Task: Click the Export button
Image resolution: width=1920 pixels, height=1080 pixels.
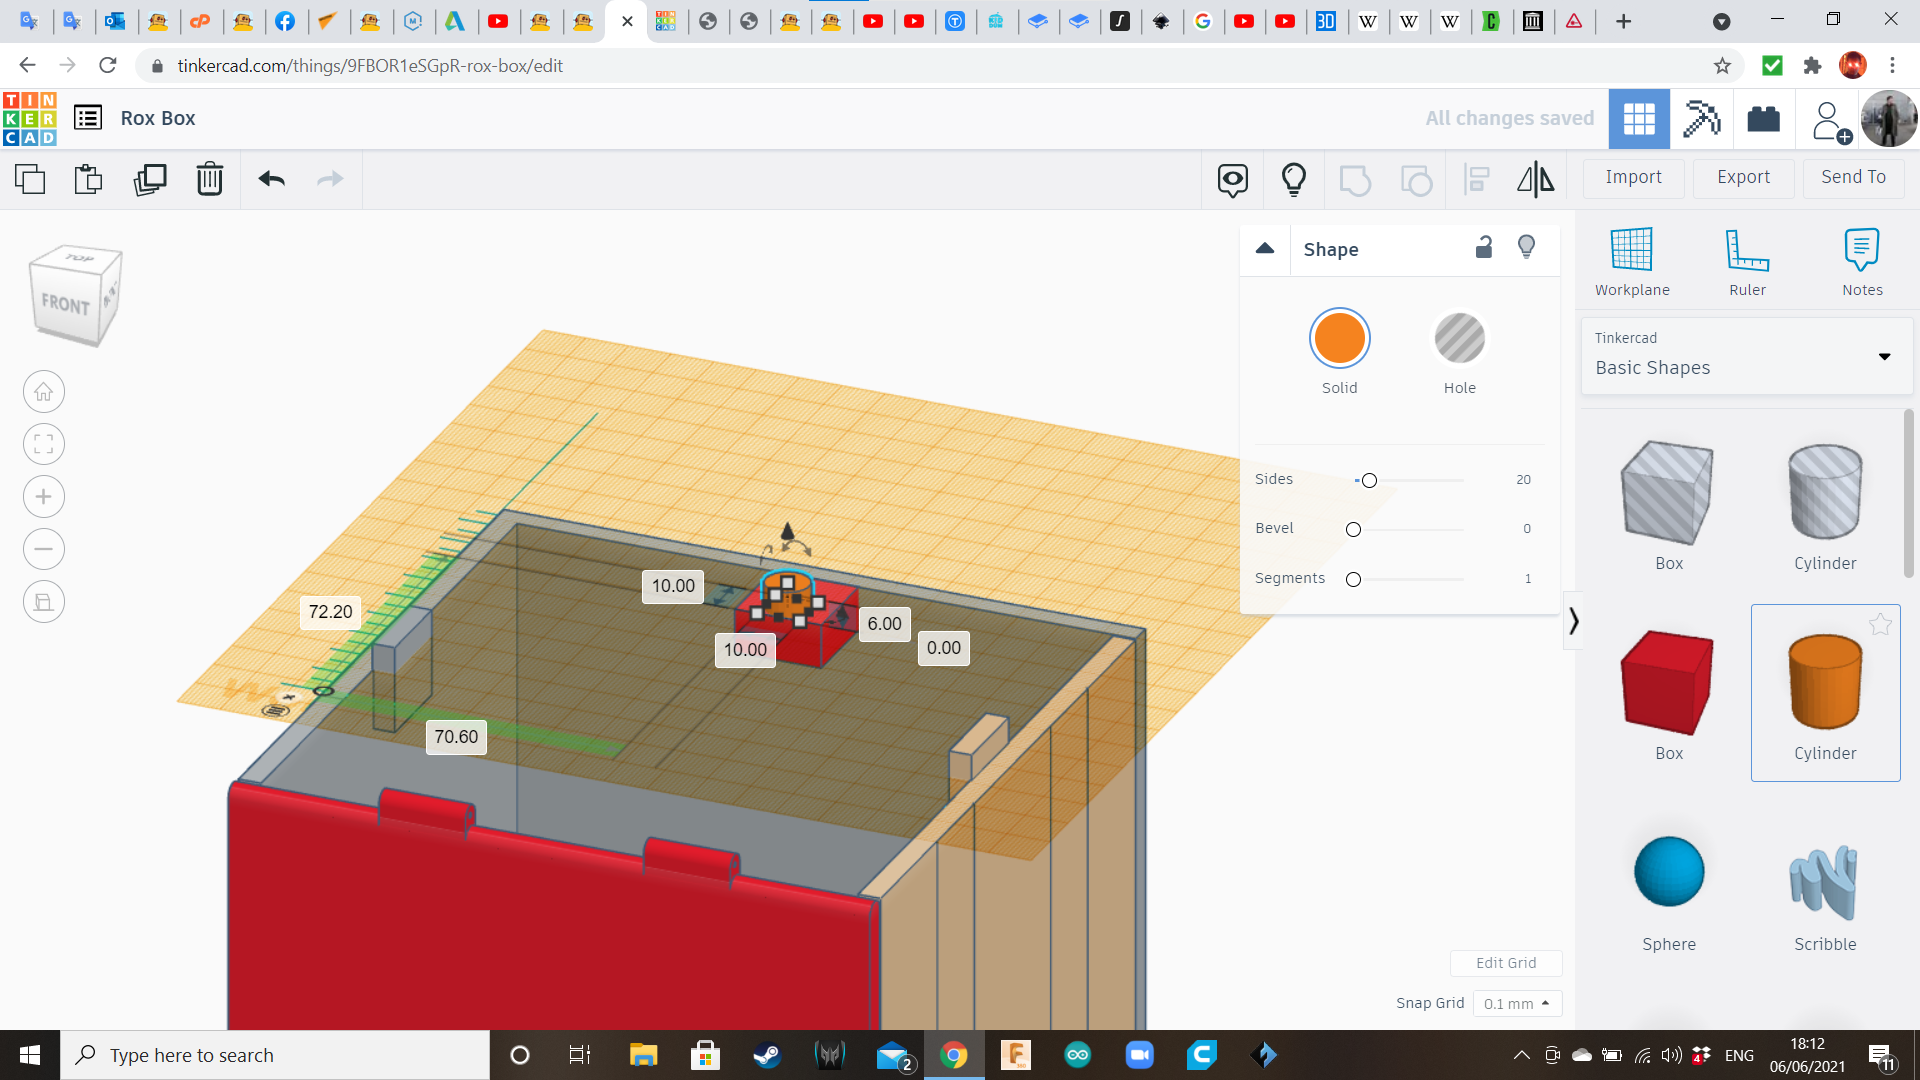Action: 1743,177
